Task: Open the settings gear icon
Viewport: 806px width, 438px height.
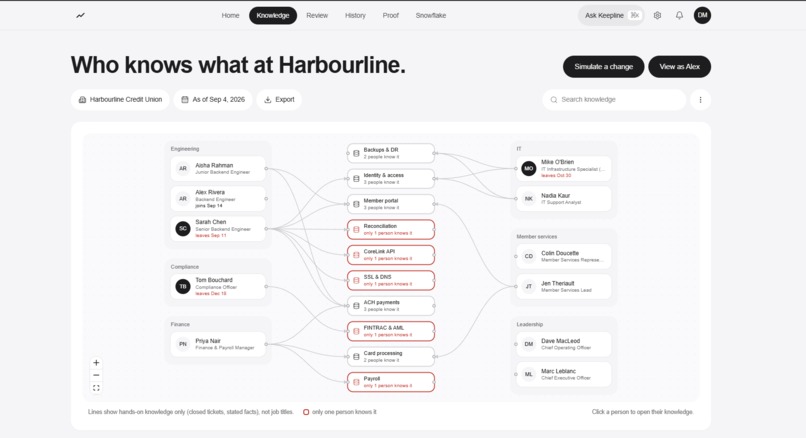Action: (x=657, y=15)
